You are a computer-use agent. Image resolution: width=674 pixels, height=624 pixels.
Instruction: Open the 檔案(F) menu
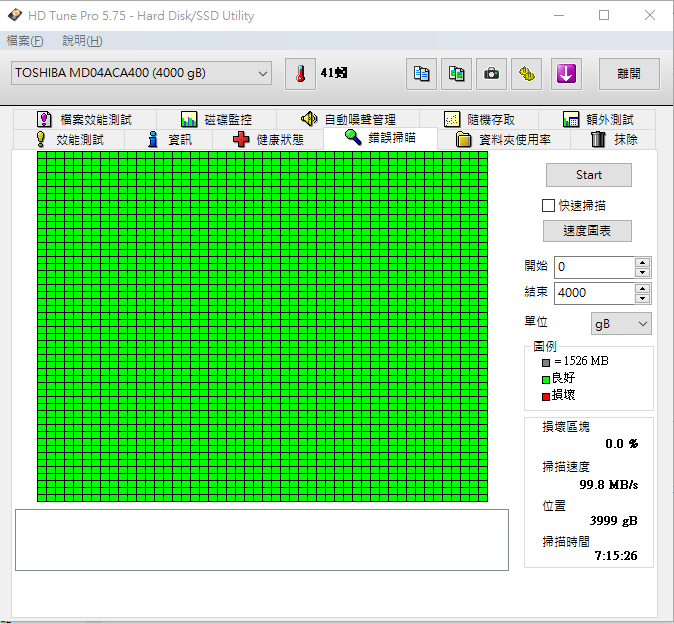[x=25, y=41]
